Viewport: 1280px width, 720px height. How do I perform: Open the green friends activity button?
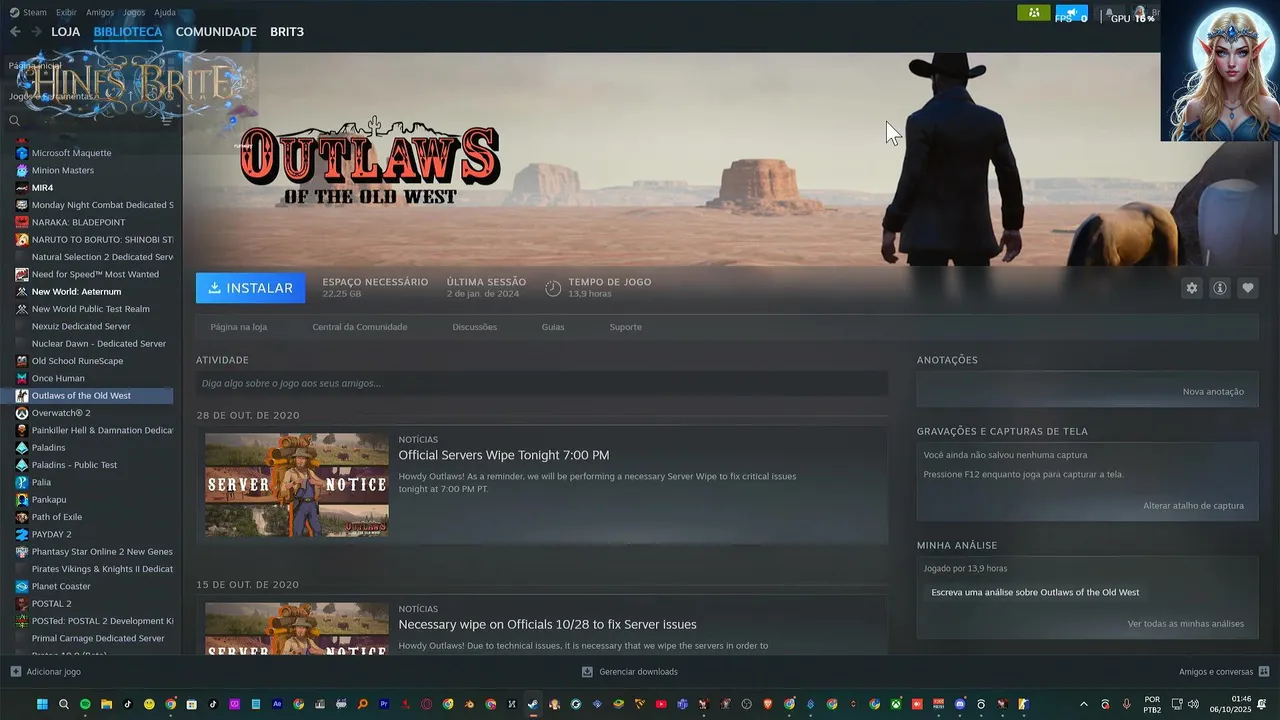tap(1033, 13)
